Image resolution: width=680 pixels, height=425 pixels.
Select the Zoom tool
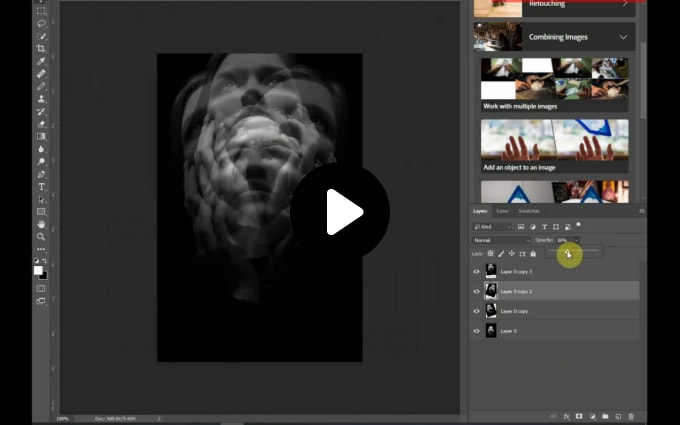pos(41,237)
